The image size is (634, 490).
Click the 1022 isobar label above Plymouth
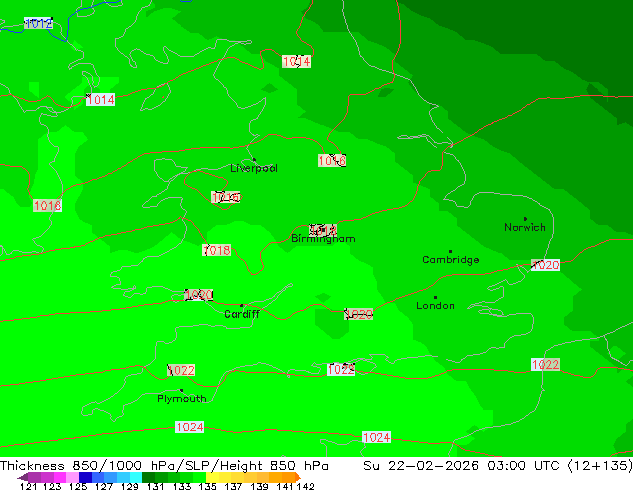pos(181,370)
